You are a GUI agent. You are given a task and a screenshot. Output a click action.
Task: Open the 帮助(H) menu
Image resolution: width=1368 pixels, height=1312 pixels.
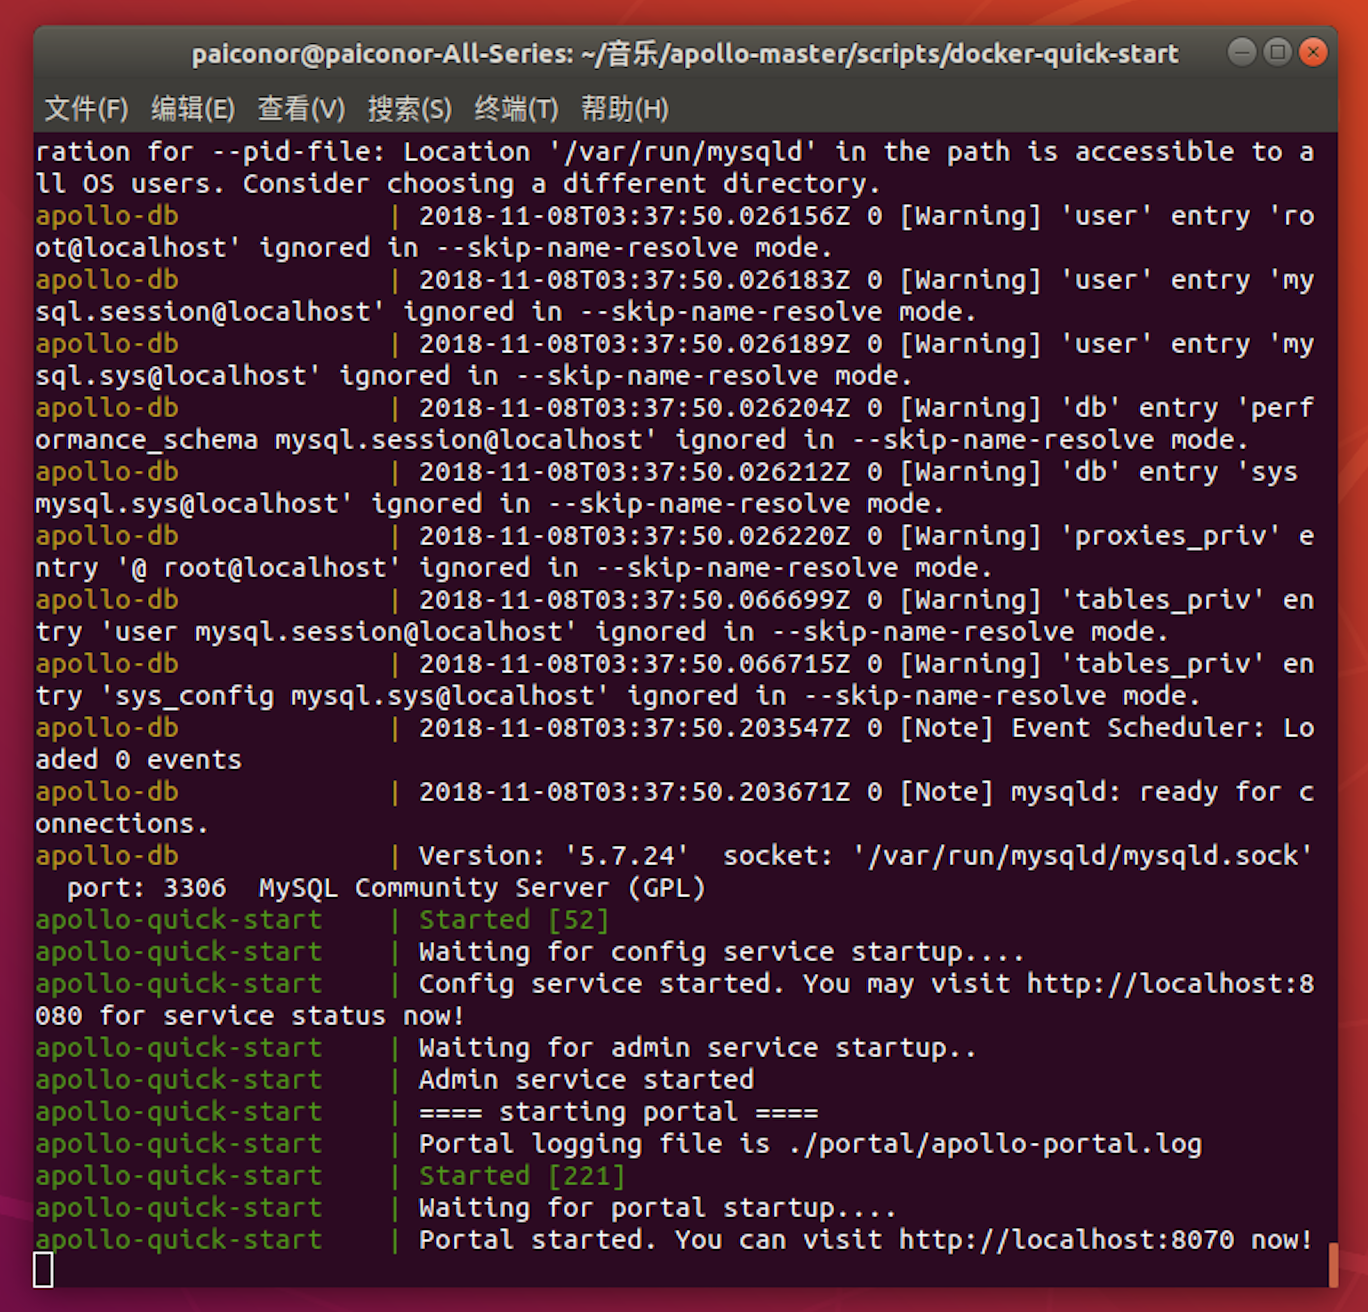tap(624, 108)
